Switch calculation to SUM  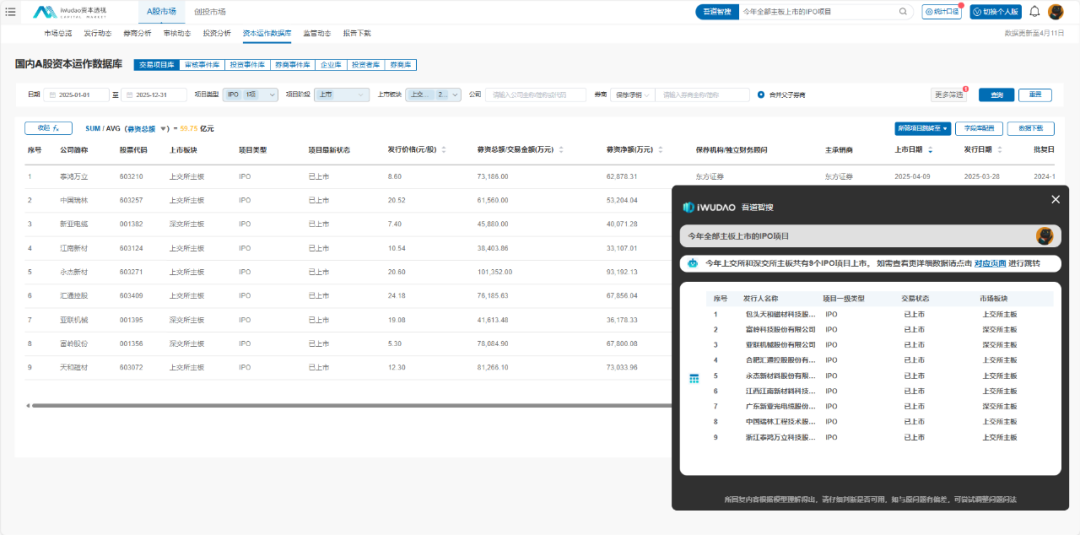pyautogui.click(x=93, y=129)
